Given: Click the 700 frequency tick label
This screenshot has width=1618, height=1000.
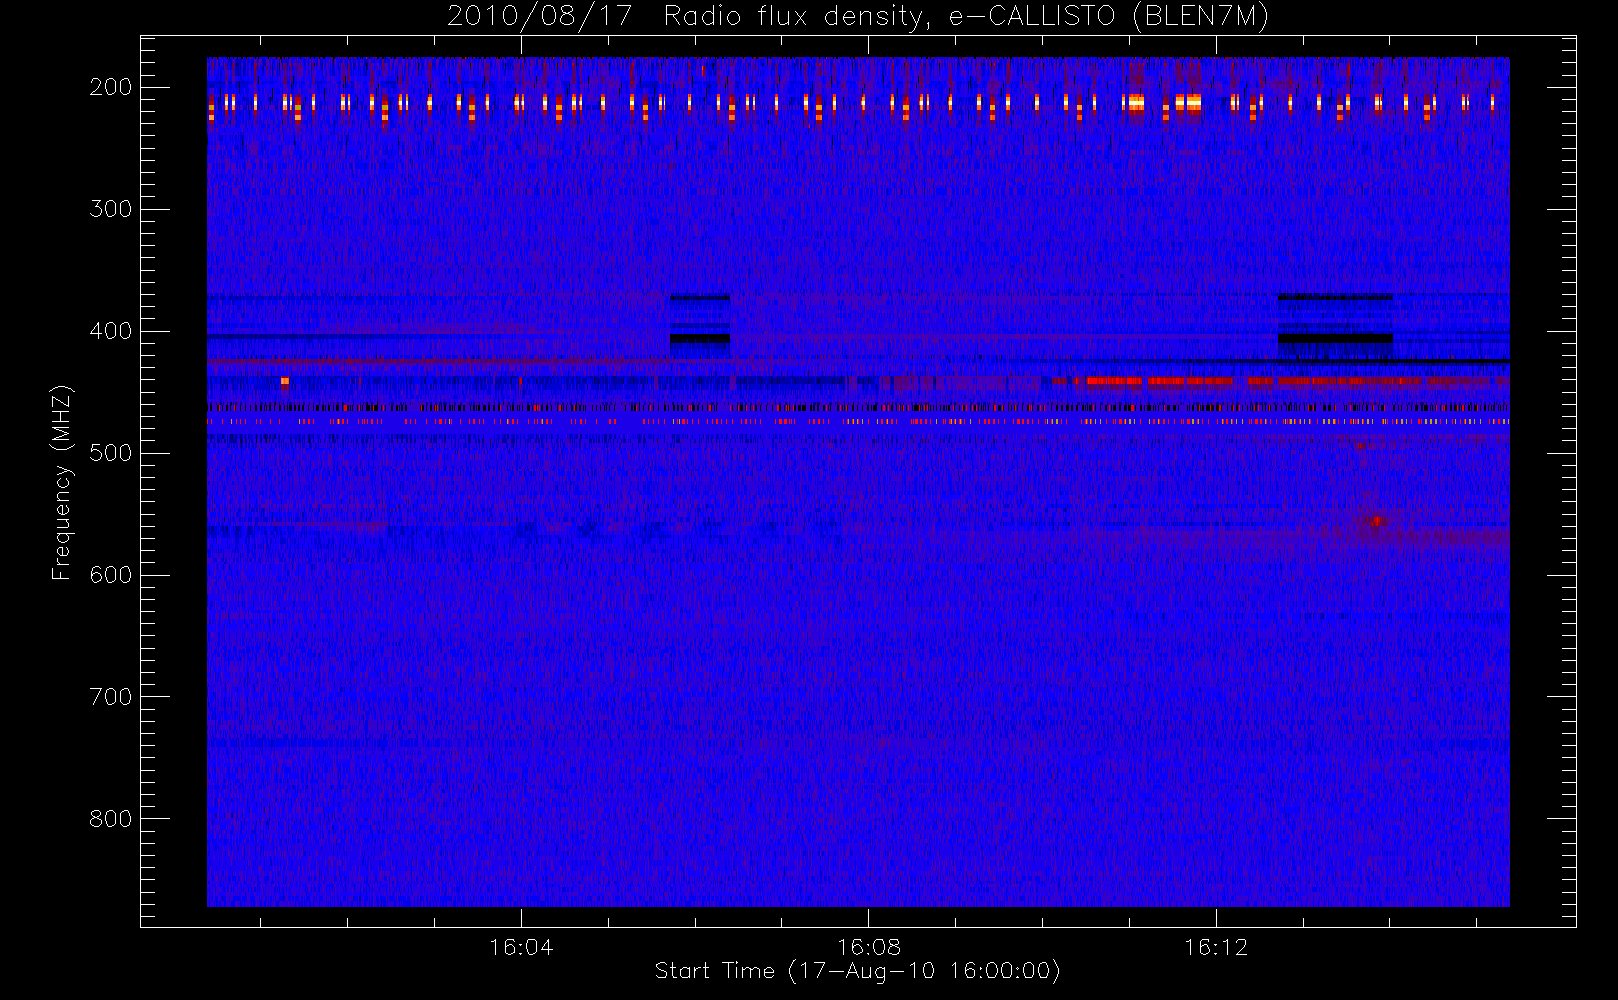Looking at the screenshot, I should tap(110, 697).
